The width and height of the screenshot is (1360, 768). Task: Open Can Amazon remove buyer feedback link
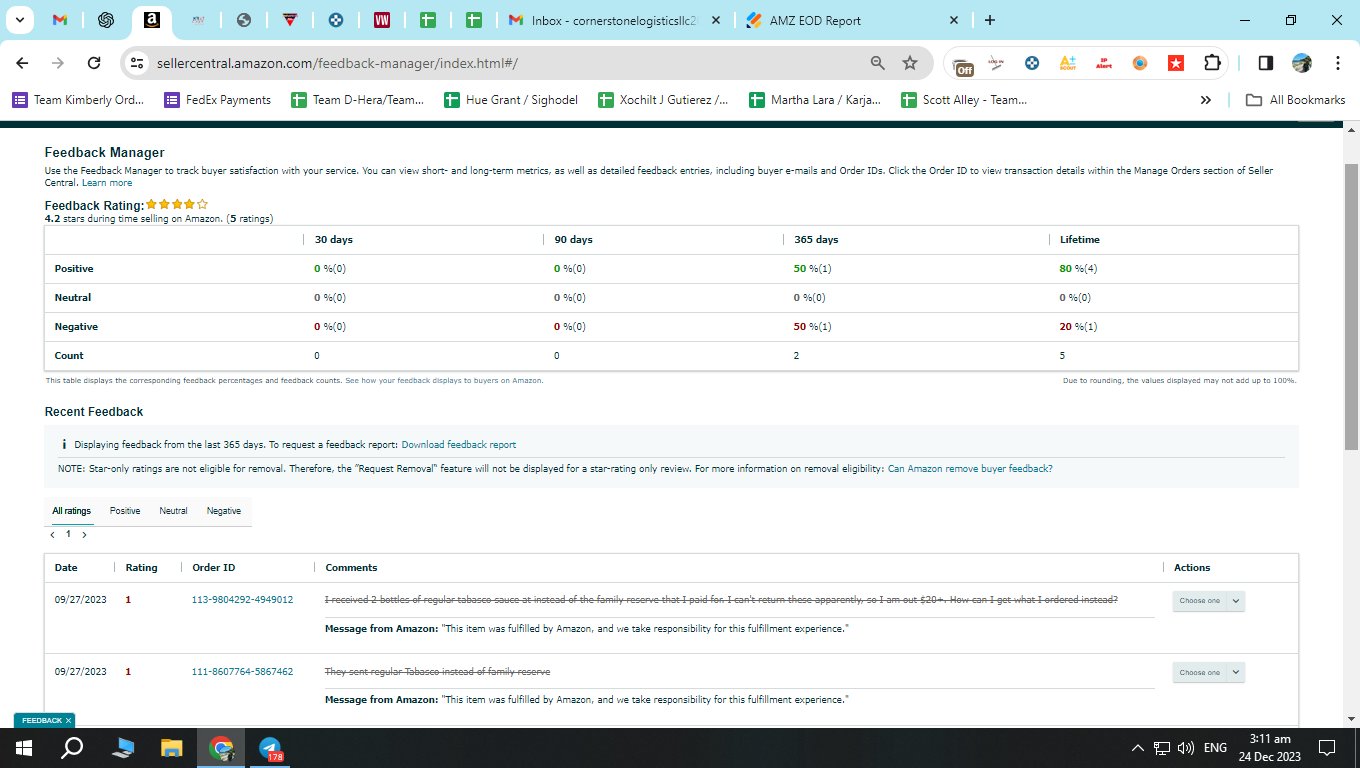tap(970, 469)
